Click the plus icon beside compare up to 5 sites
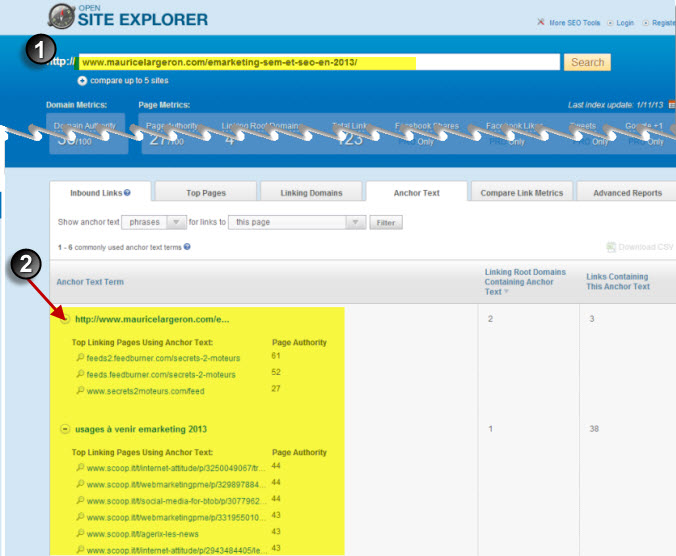Screen dimensions: 676x556 (x=82, y=81)
